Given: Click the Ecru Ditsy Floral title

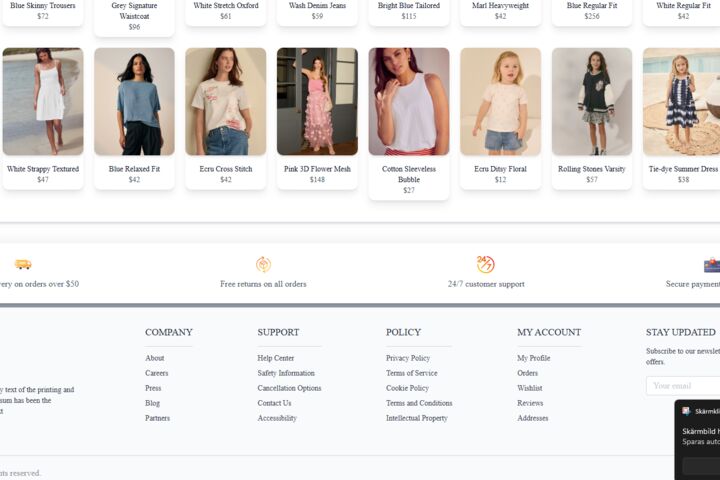Looking at the screenshot, I should click(501, 169).
